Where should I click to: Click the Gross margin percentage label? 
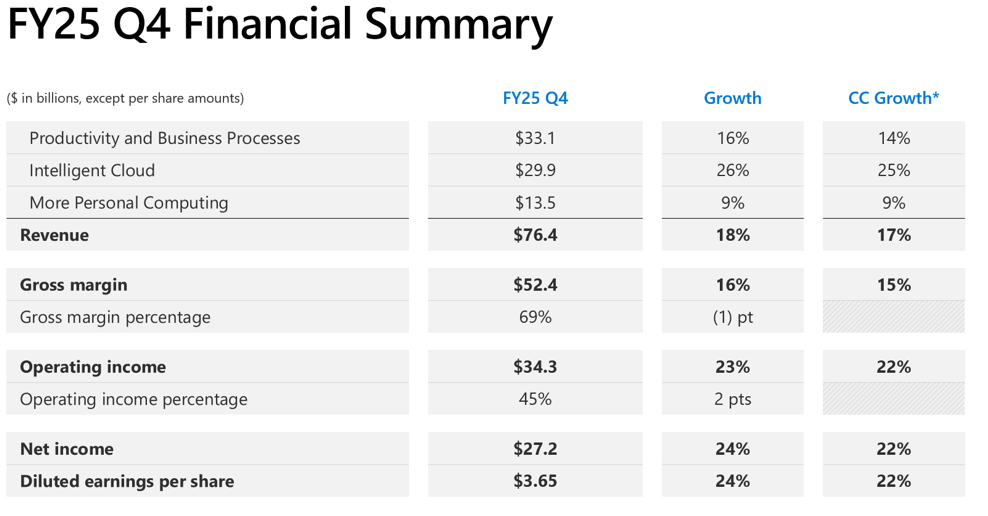click(115, 317)
